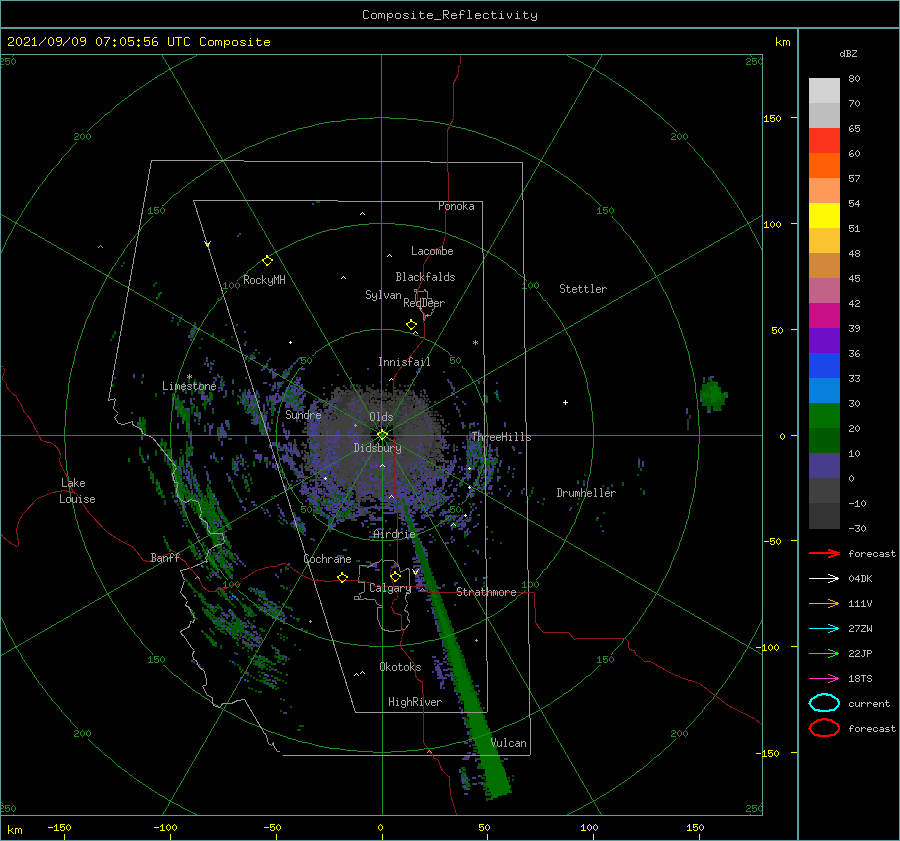900x841 pixels.
Task: Click the Banff label
Action: [x=165, y=557]
